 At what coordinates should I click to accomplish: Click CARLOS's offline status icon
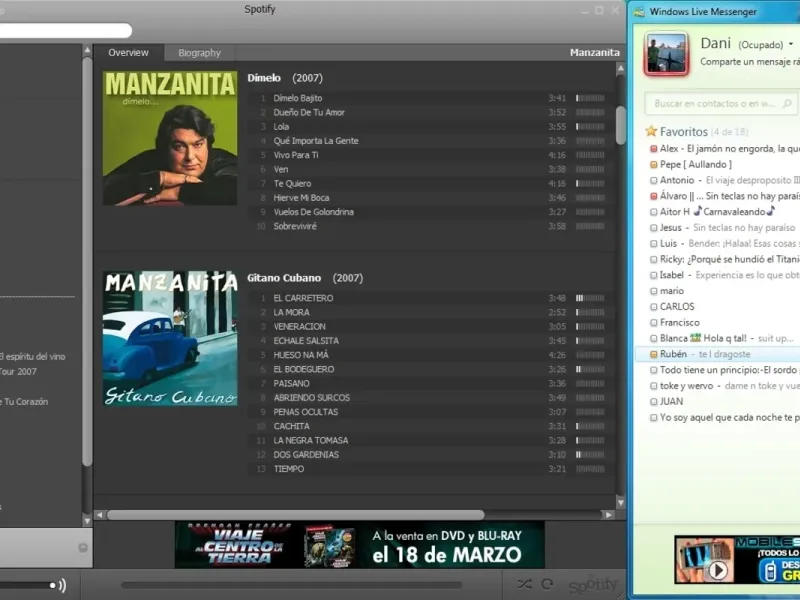pos(653,307)
